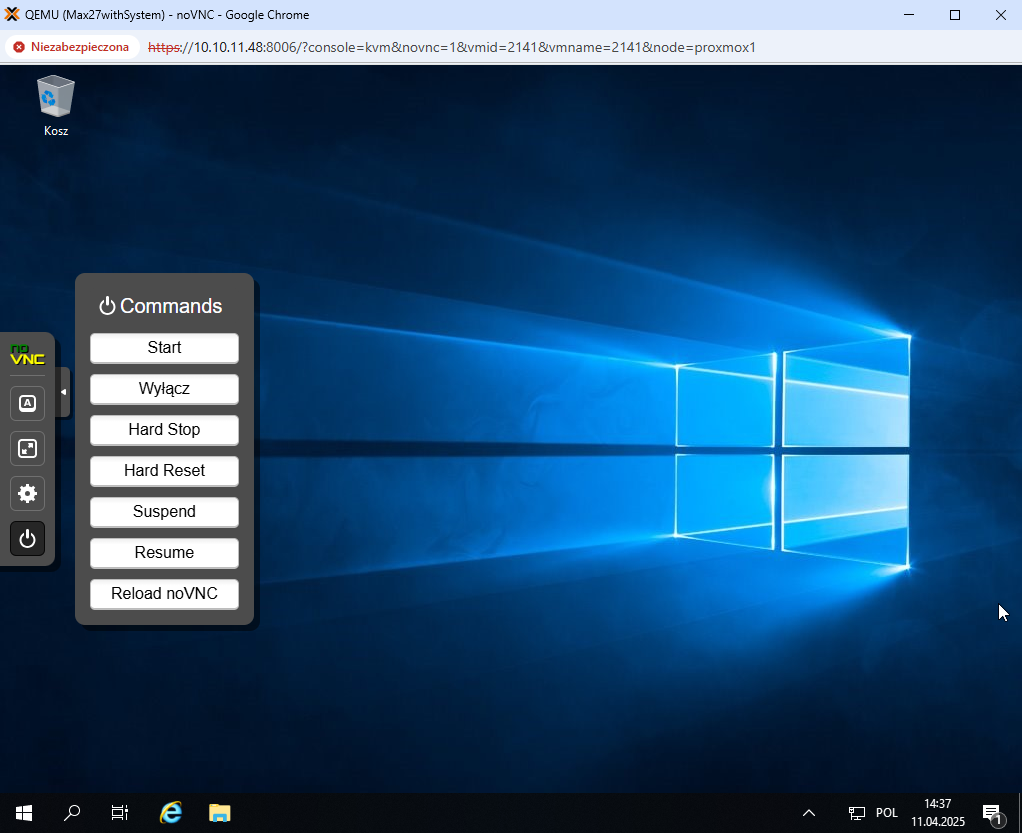Click the noVNC logo in the control bar
Viewport: 1022px width, 833px height.
pos(27,355)
